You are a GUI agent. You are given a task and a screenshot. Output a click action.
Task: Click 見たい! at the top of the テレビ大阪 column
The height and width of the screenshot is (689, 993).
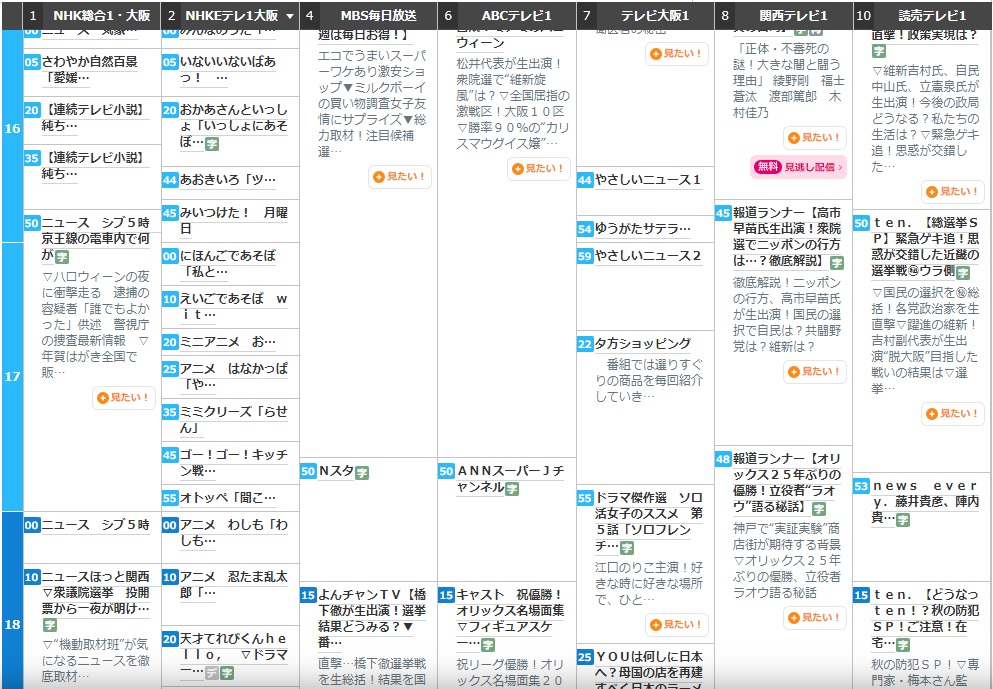coord(676,54)
